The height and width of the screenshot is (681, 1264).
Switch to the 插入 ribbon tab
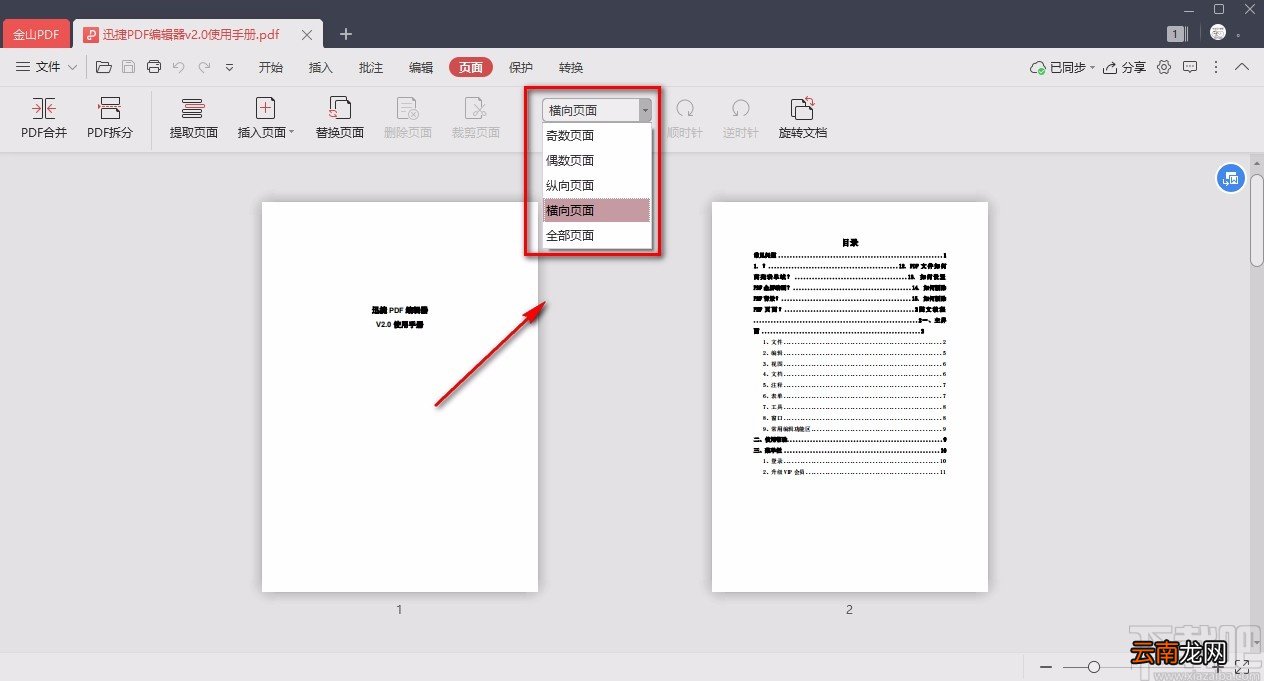321,67
